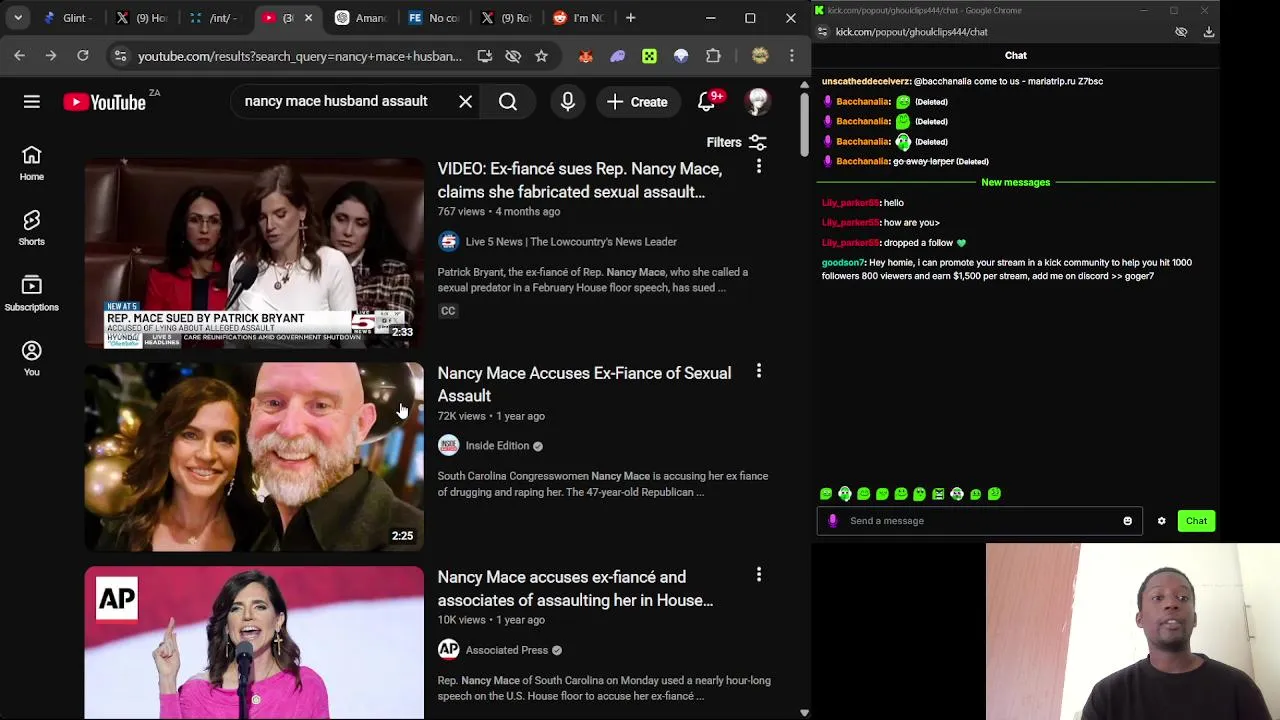Play the AP Nancy Mace thumbnail video
Image resolution: width=1280 pixels, height=720 pixels.
coord(254,642)
